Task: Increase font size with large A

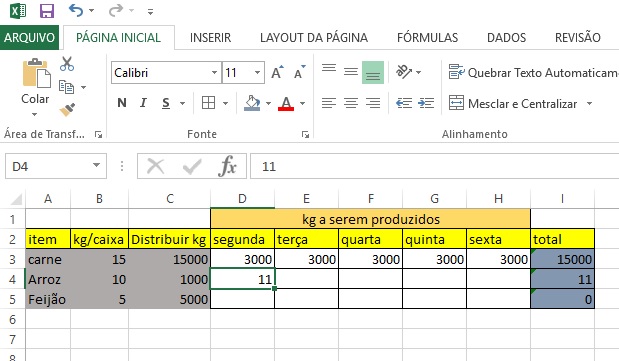Action: (277, 72)
